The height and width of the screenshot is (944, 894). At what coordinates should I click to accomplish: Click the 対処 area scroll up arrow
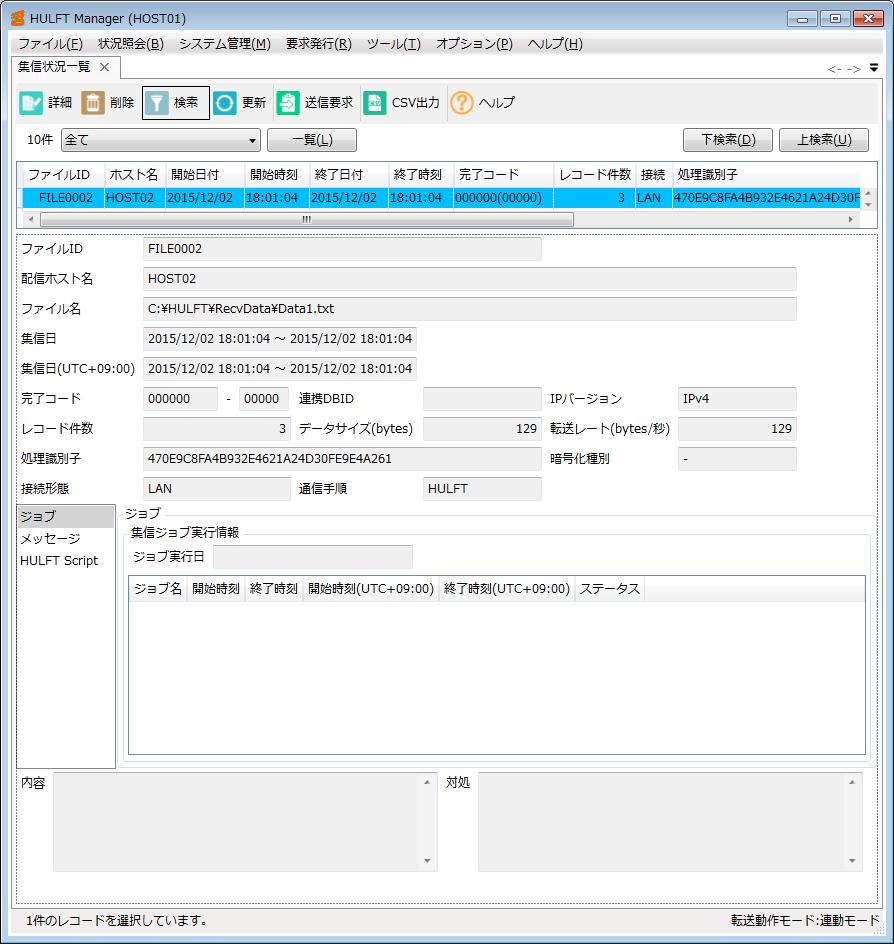(x=852, y=782)
